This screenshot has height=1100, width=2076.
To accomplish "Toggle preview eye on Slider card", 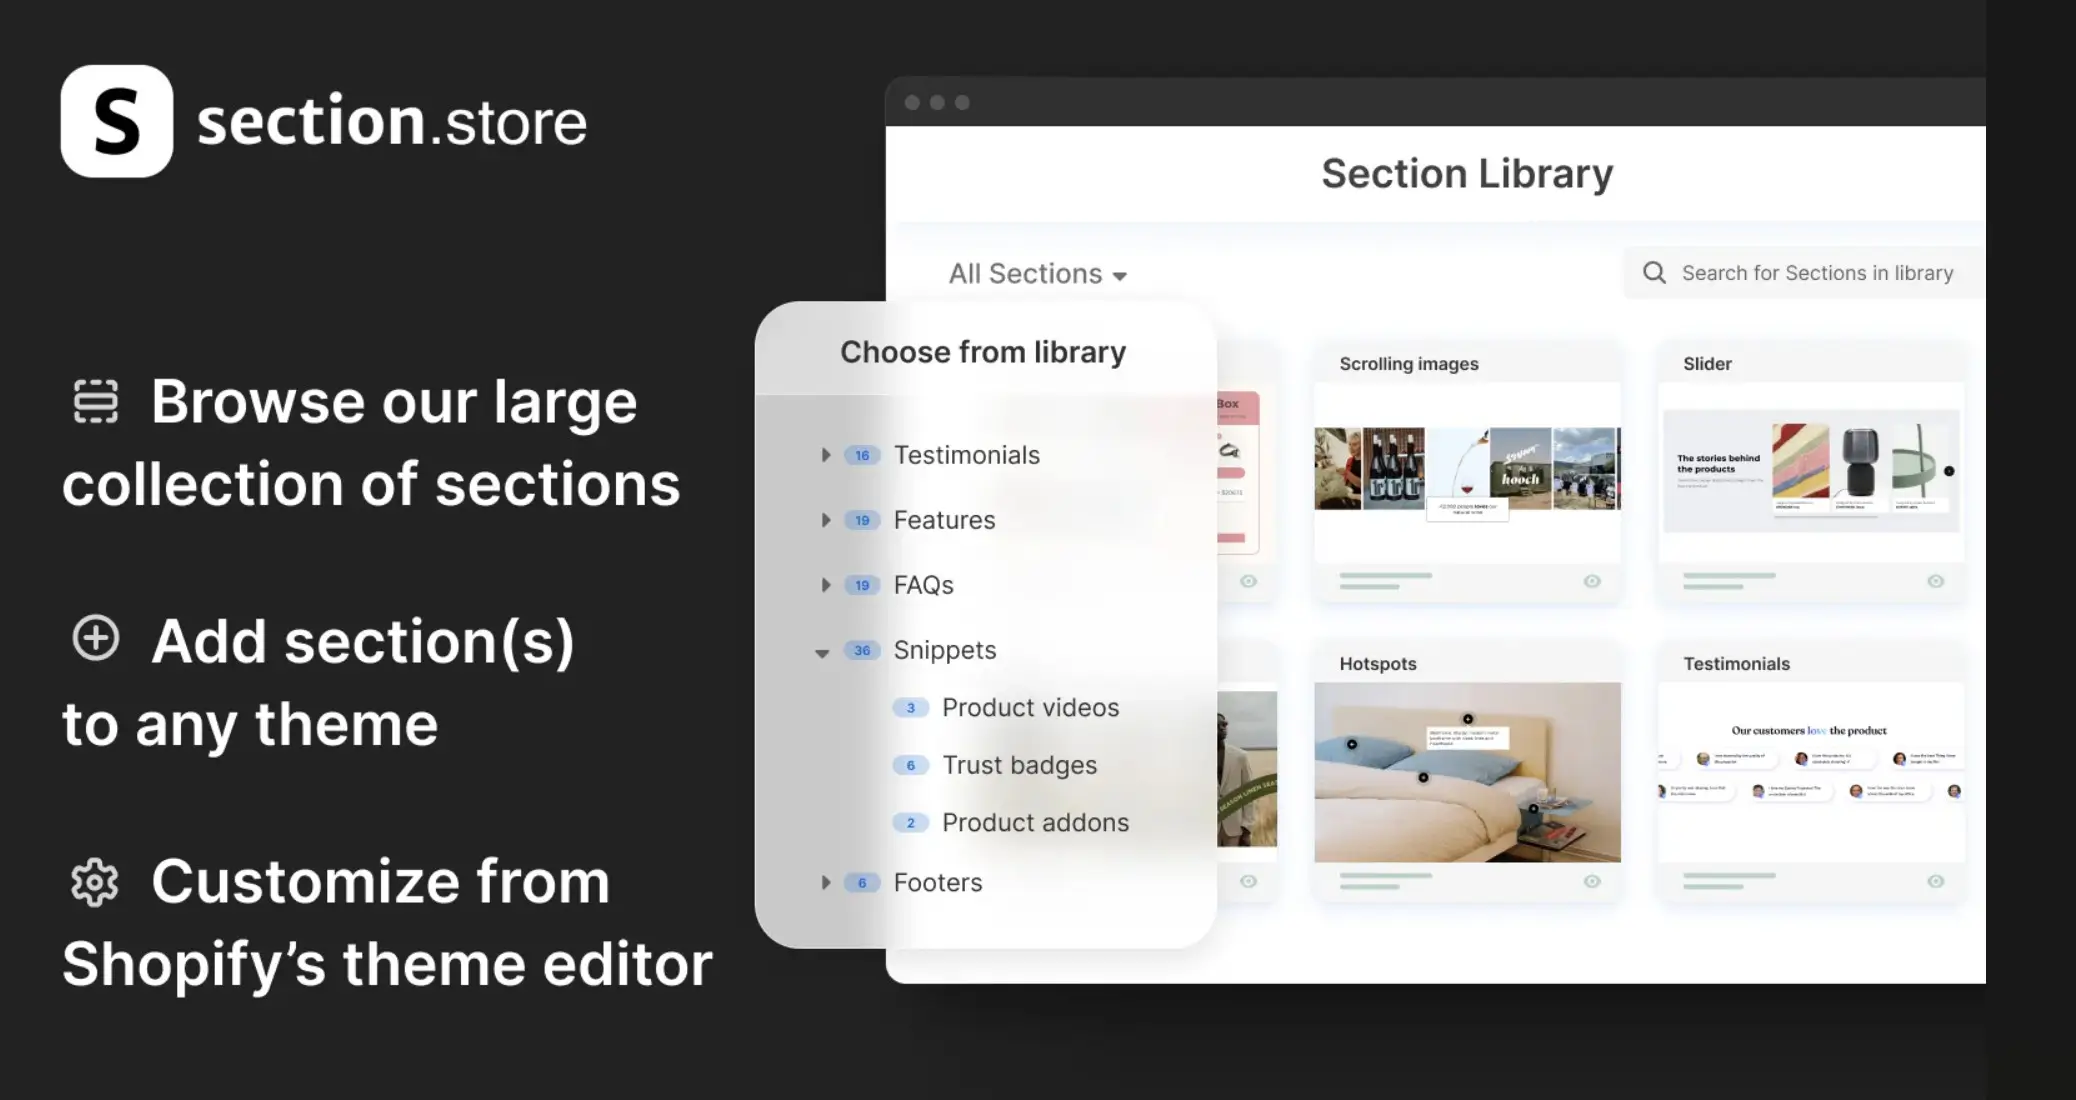I will click(1935, 581).
